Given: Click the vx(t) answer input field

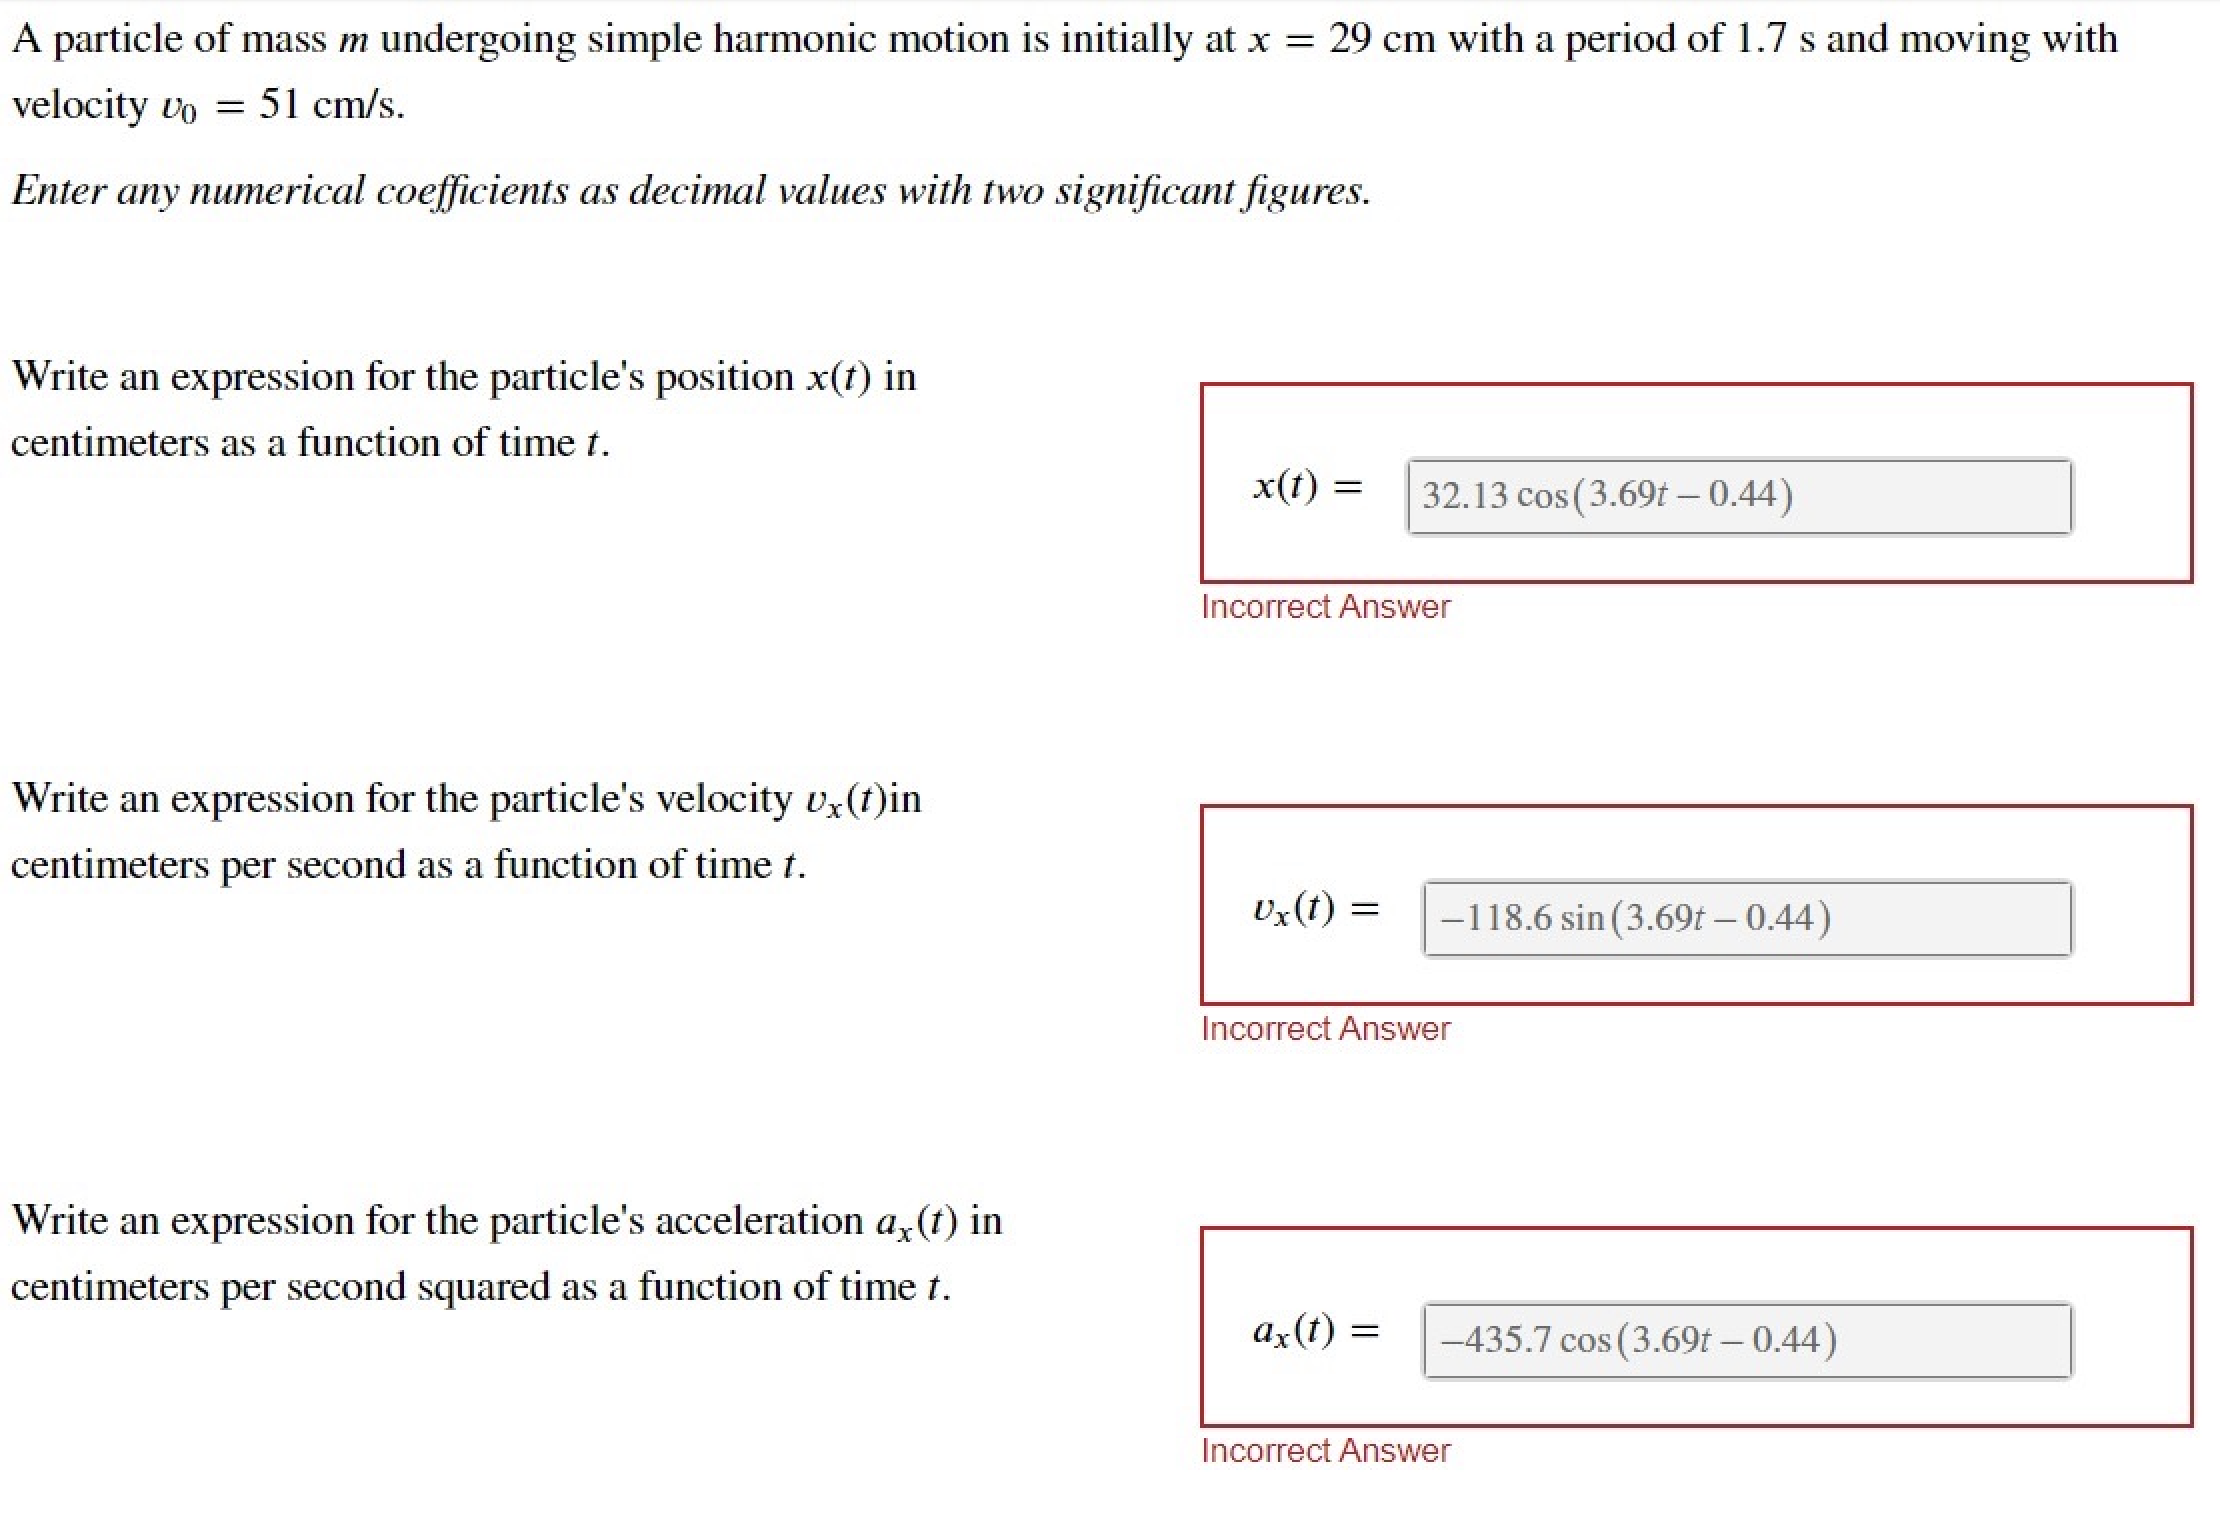Looking at the screenshot, I should (1745, 918).
